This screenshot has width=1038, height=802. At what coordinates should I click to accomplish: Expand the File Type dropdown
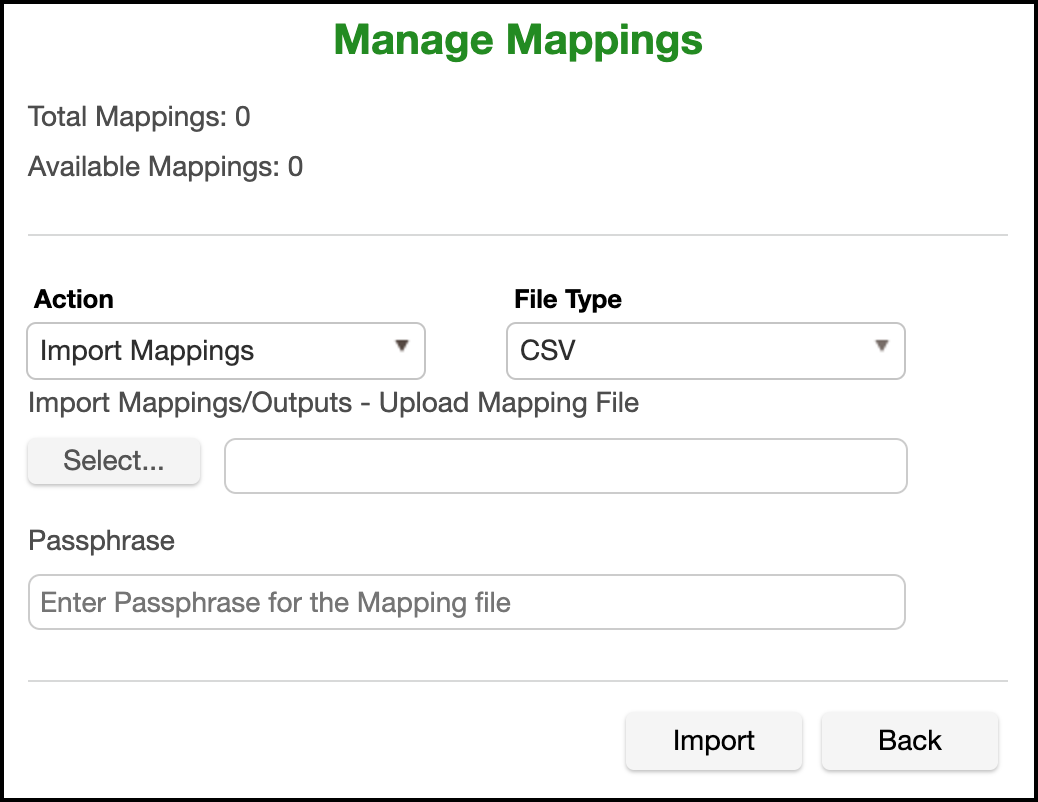[x=705, y=351]
